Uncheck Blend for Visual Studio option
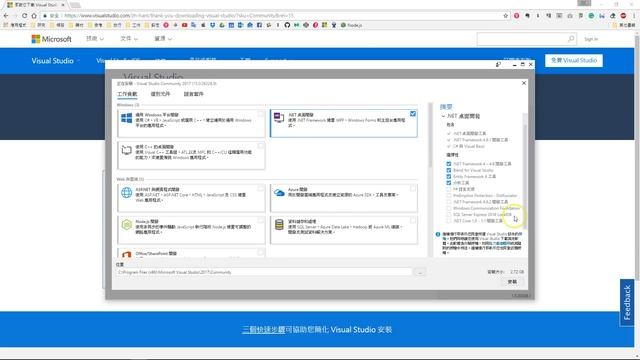The image size is (640, 360). pos(449,170)
